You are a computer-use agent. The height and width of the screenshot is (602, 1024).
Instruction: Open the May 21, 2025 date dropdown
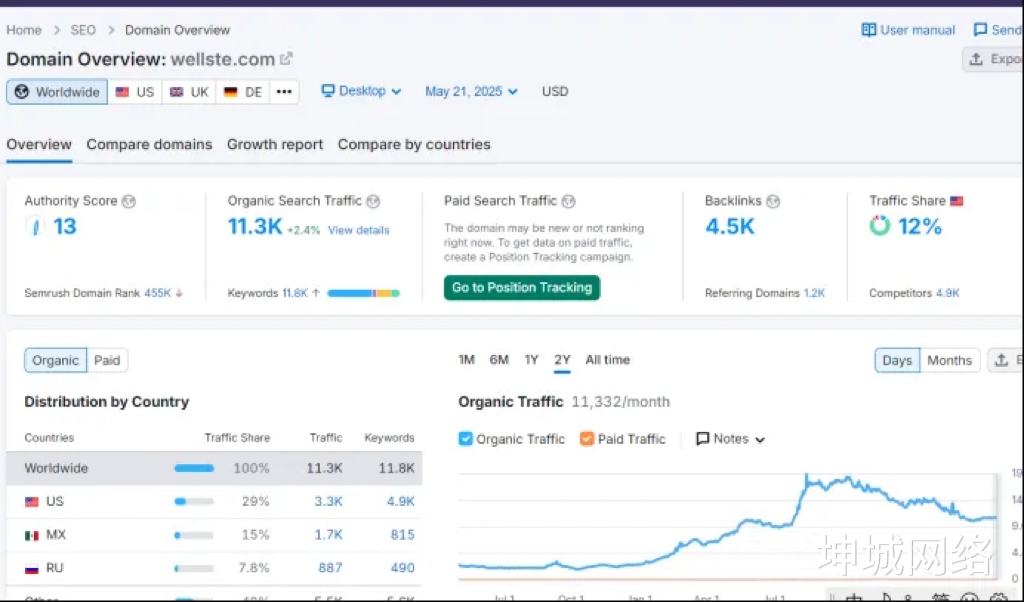coord(471,91)
